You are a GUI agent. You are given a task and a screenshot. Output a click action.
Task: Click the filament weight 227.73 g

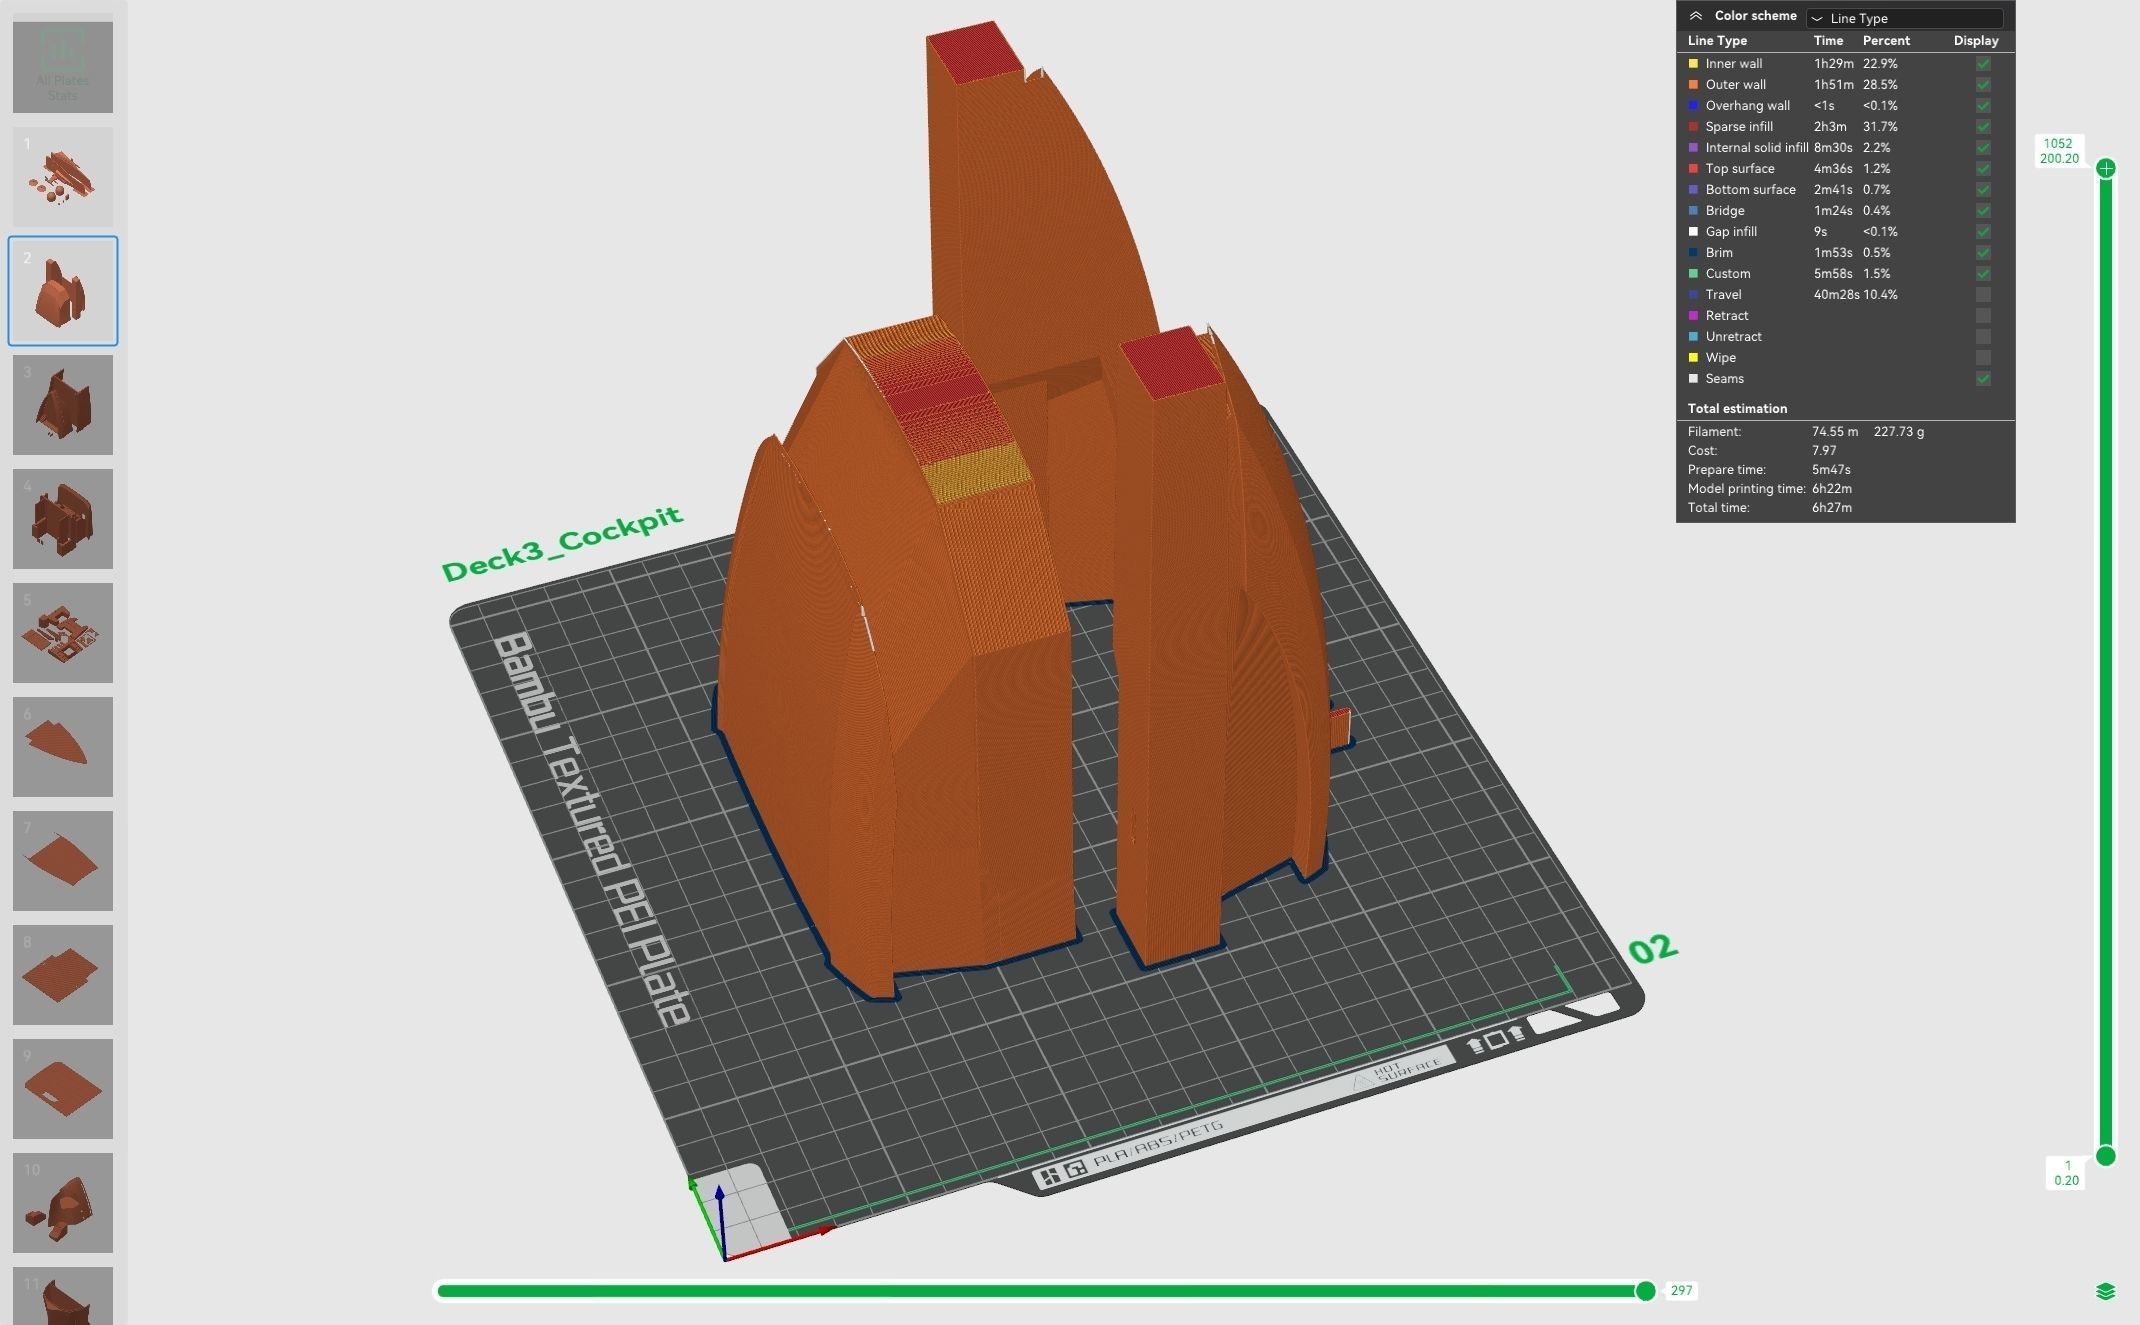point(1899,432)
